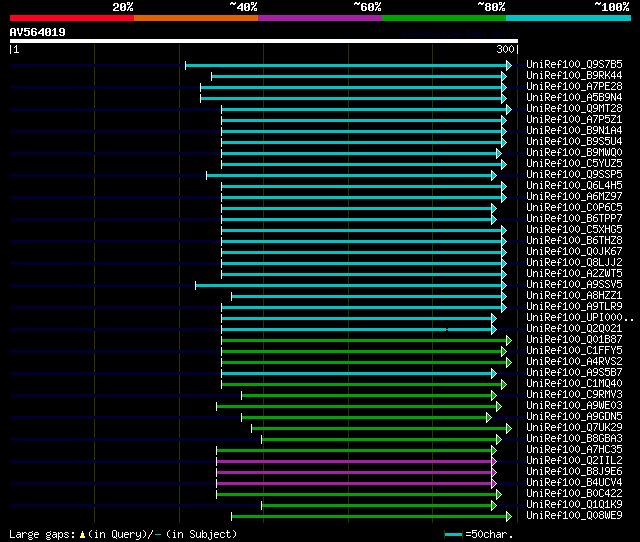Click the UniRef100_C1MQ40 label
Viewport: 640px width, 542px height.
click(x=574, y=384)
